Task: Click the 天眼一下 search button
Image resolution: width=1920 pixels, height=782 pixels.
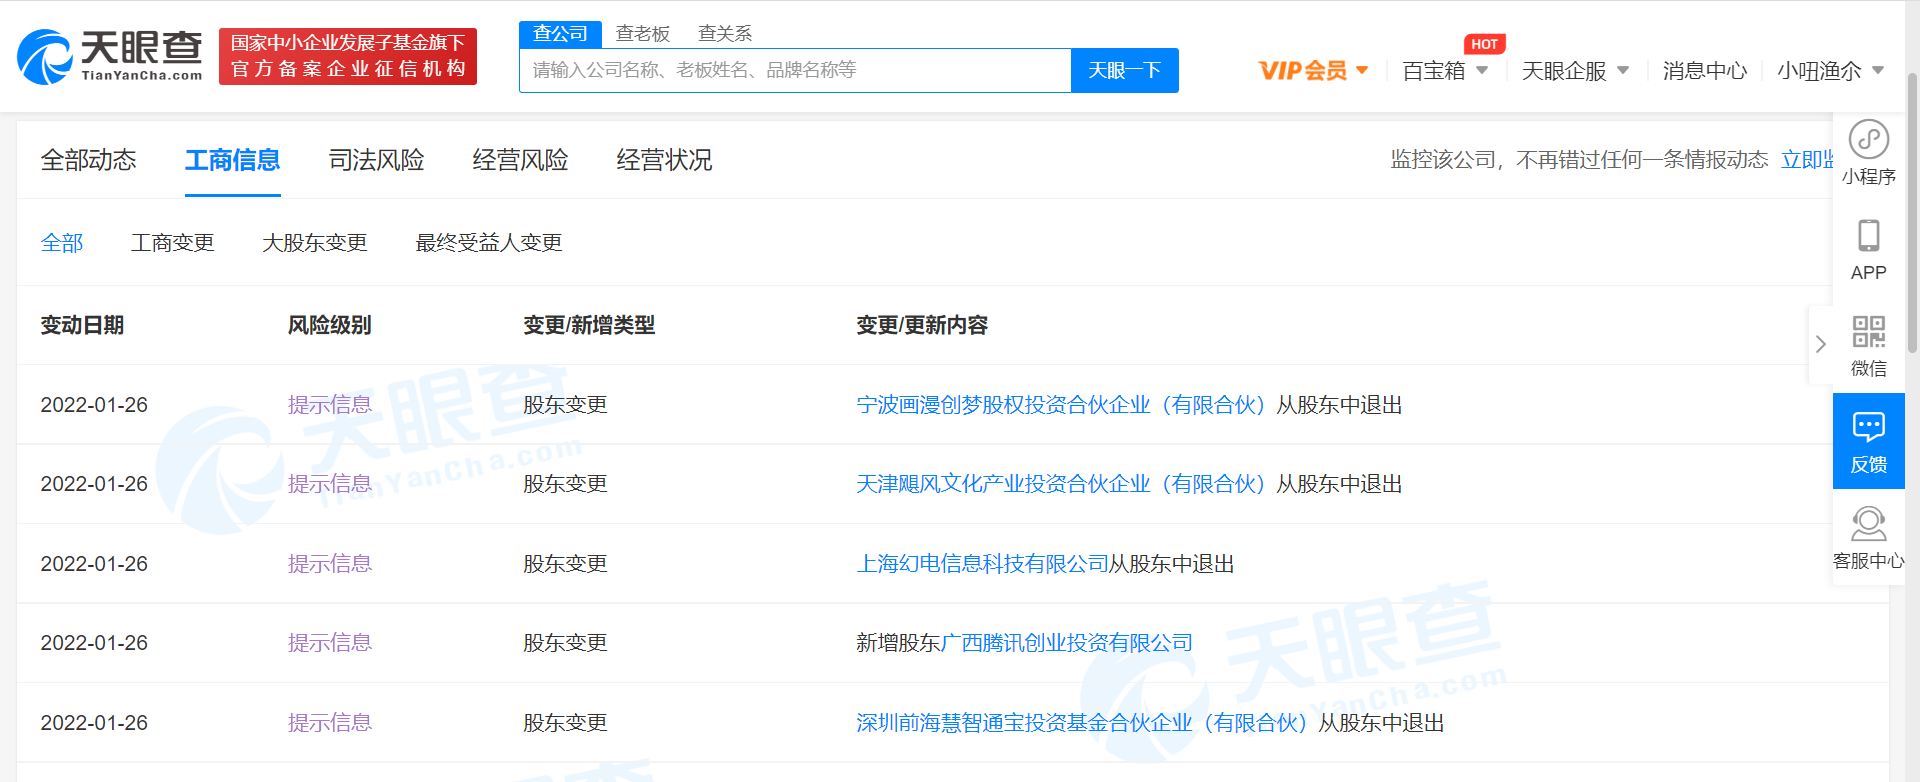Action: 1124,70
